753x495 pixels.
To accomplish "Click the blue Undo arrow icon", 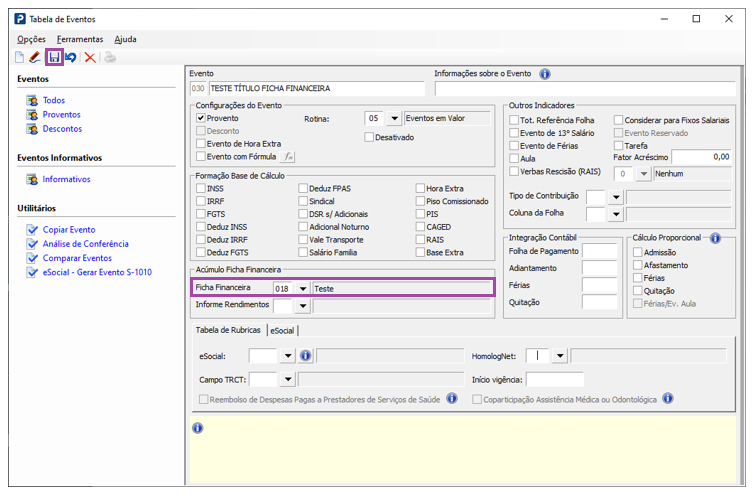I will (x=70, y=58).
